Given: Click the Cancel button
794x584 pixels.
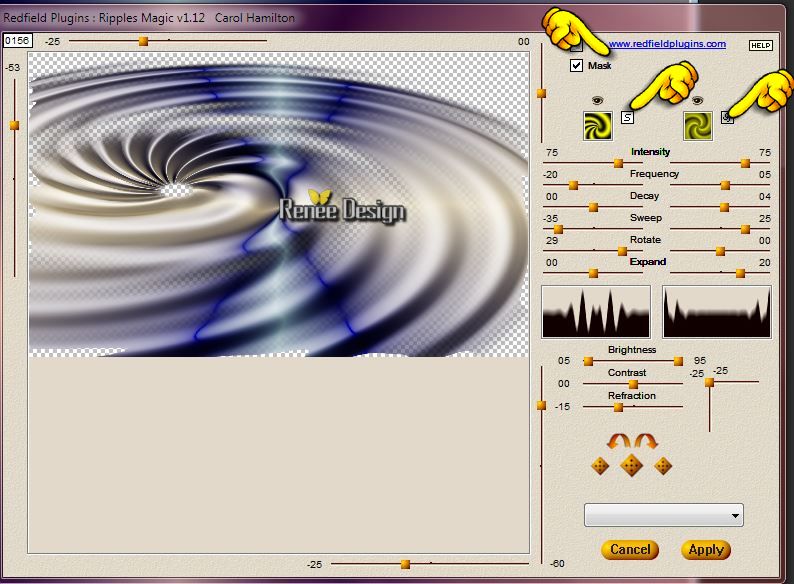Looking at the screenshot, I should tap(630, 550).
